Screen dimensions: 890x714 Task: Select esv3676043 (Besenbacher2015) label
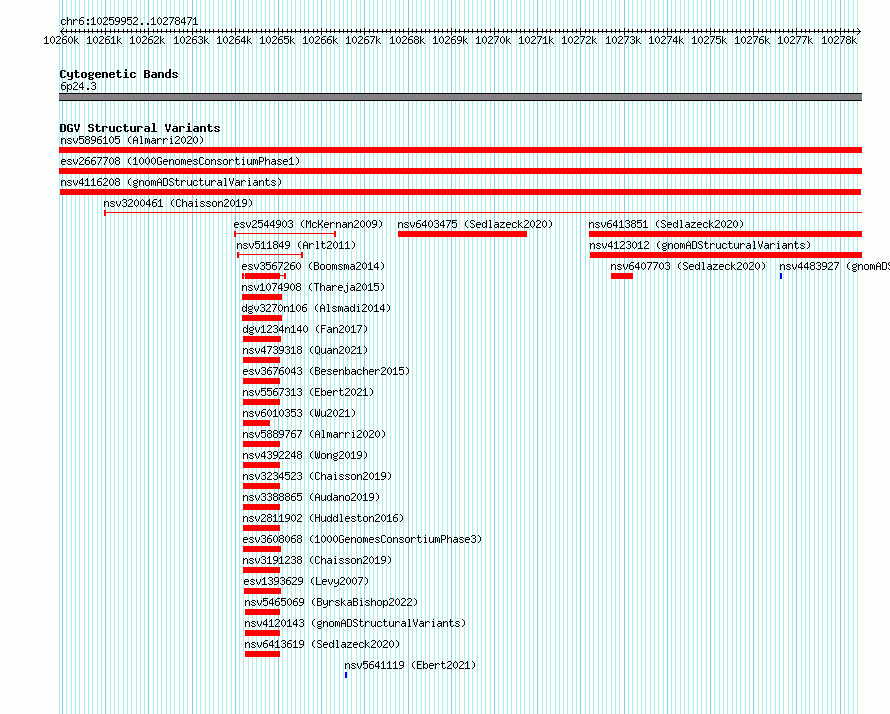[x=326, y=371]
